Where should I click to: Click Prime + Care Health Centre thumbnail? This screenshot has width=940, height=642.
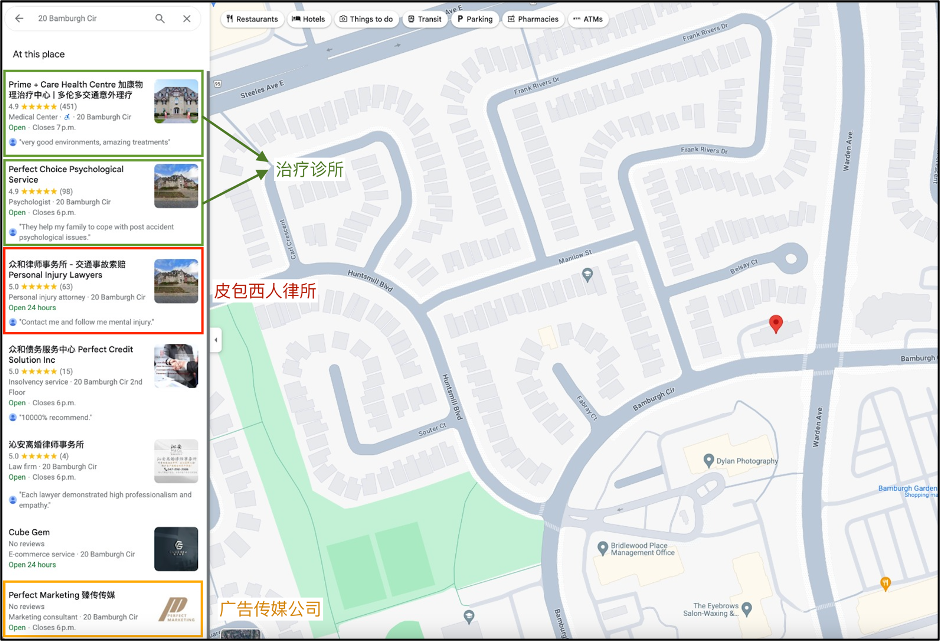[x=176, y=101]
